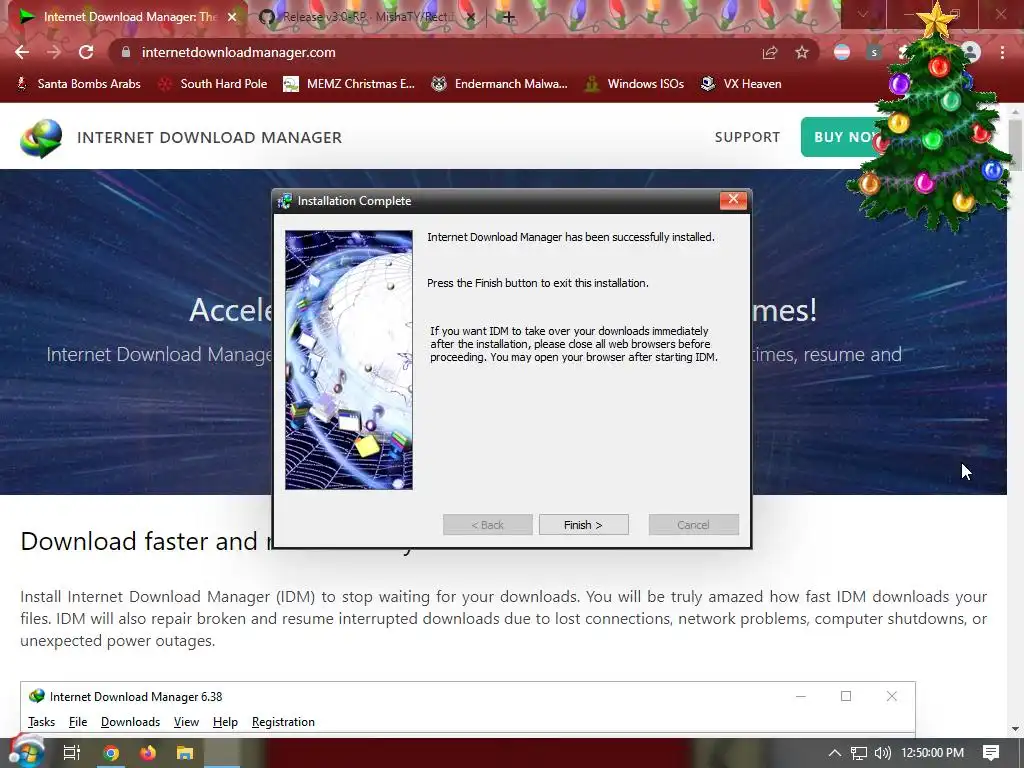Close the Internet Download Manager tab
Viewport: 1024px width, 768px height.
[x=232, y=17]
